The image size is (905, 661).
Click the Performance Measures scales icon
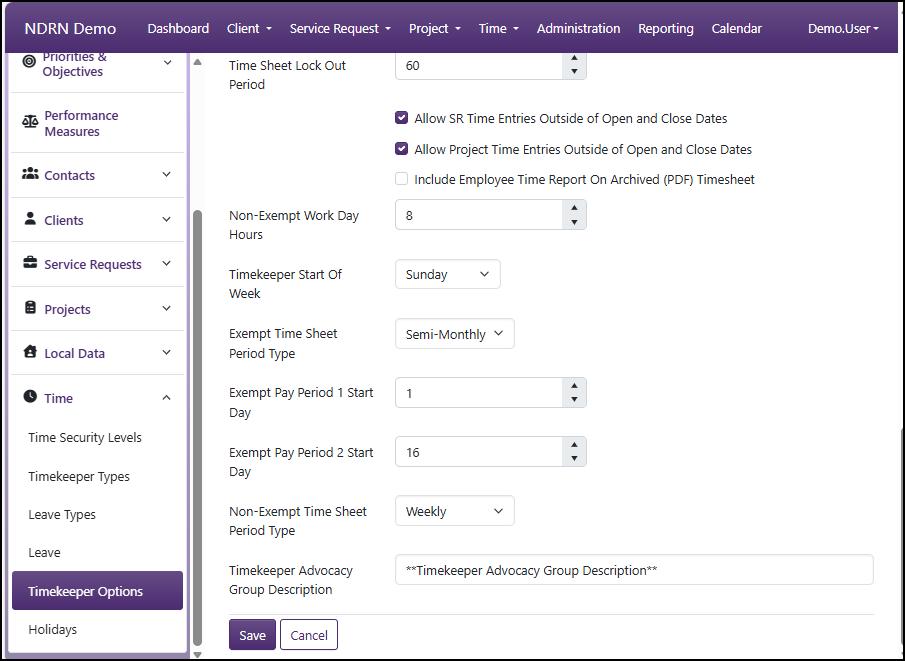[x=30, y=122]
